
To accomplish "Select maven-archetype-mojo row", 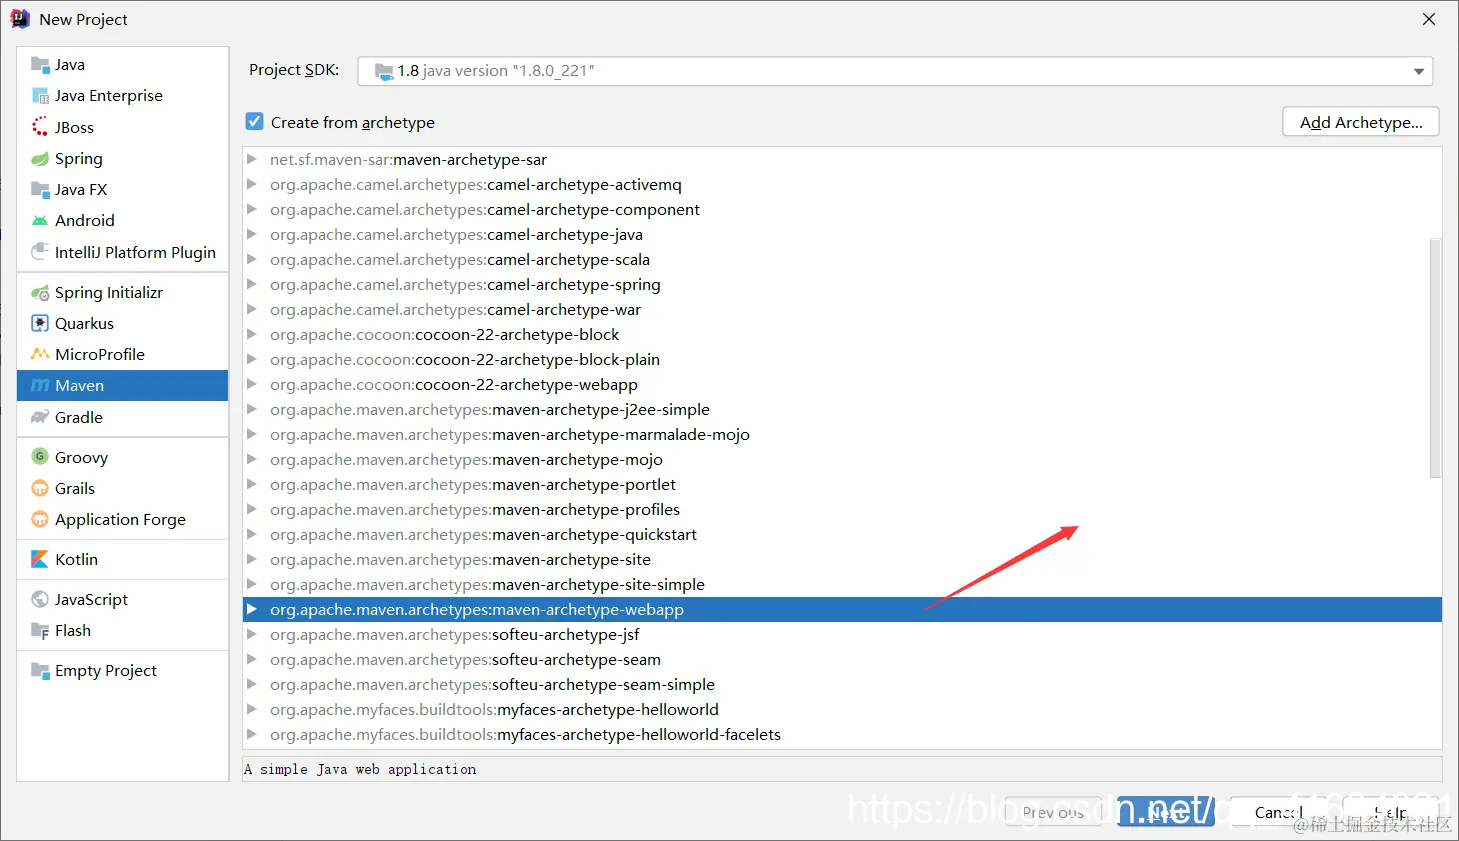I will pos(842,459).
